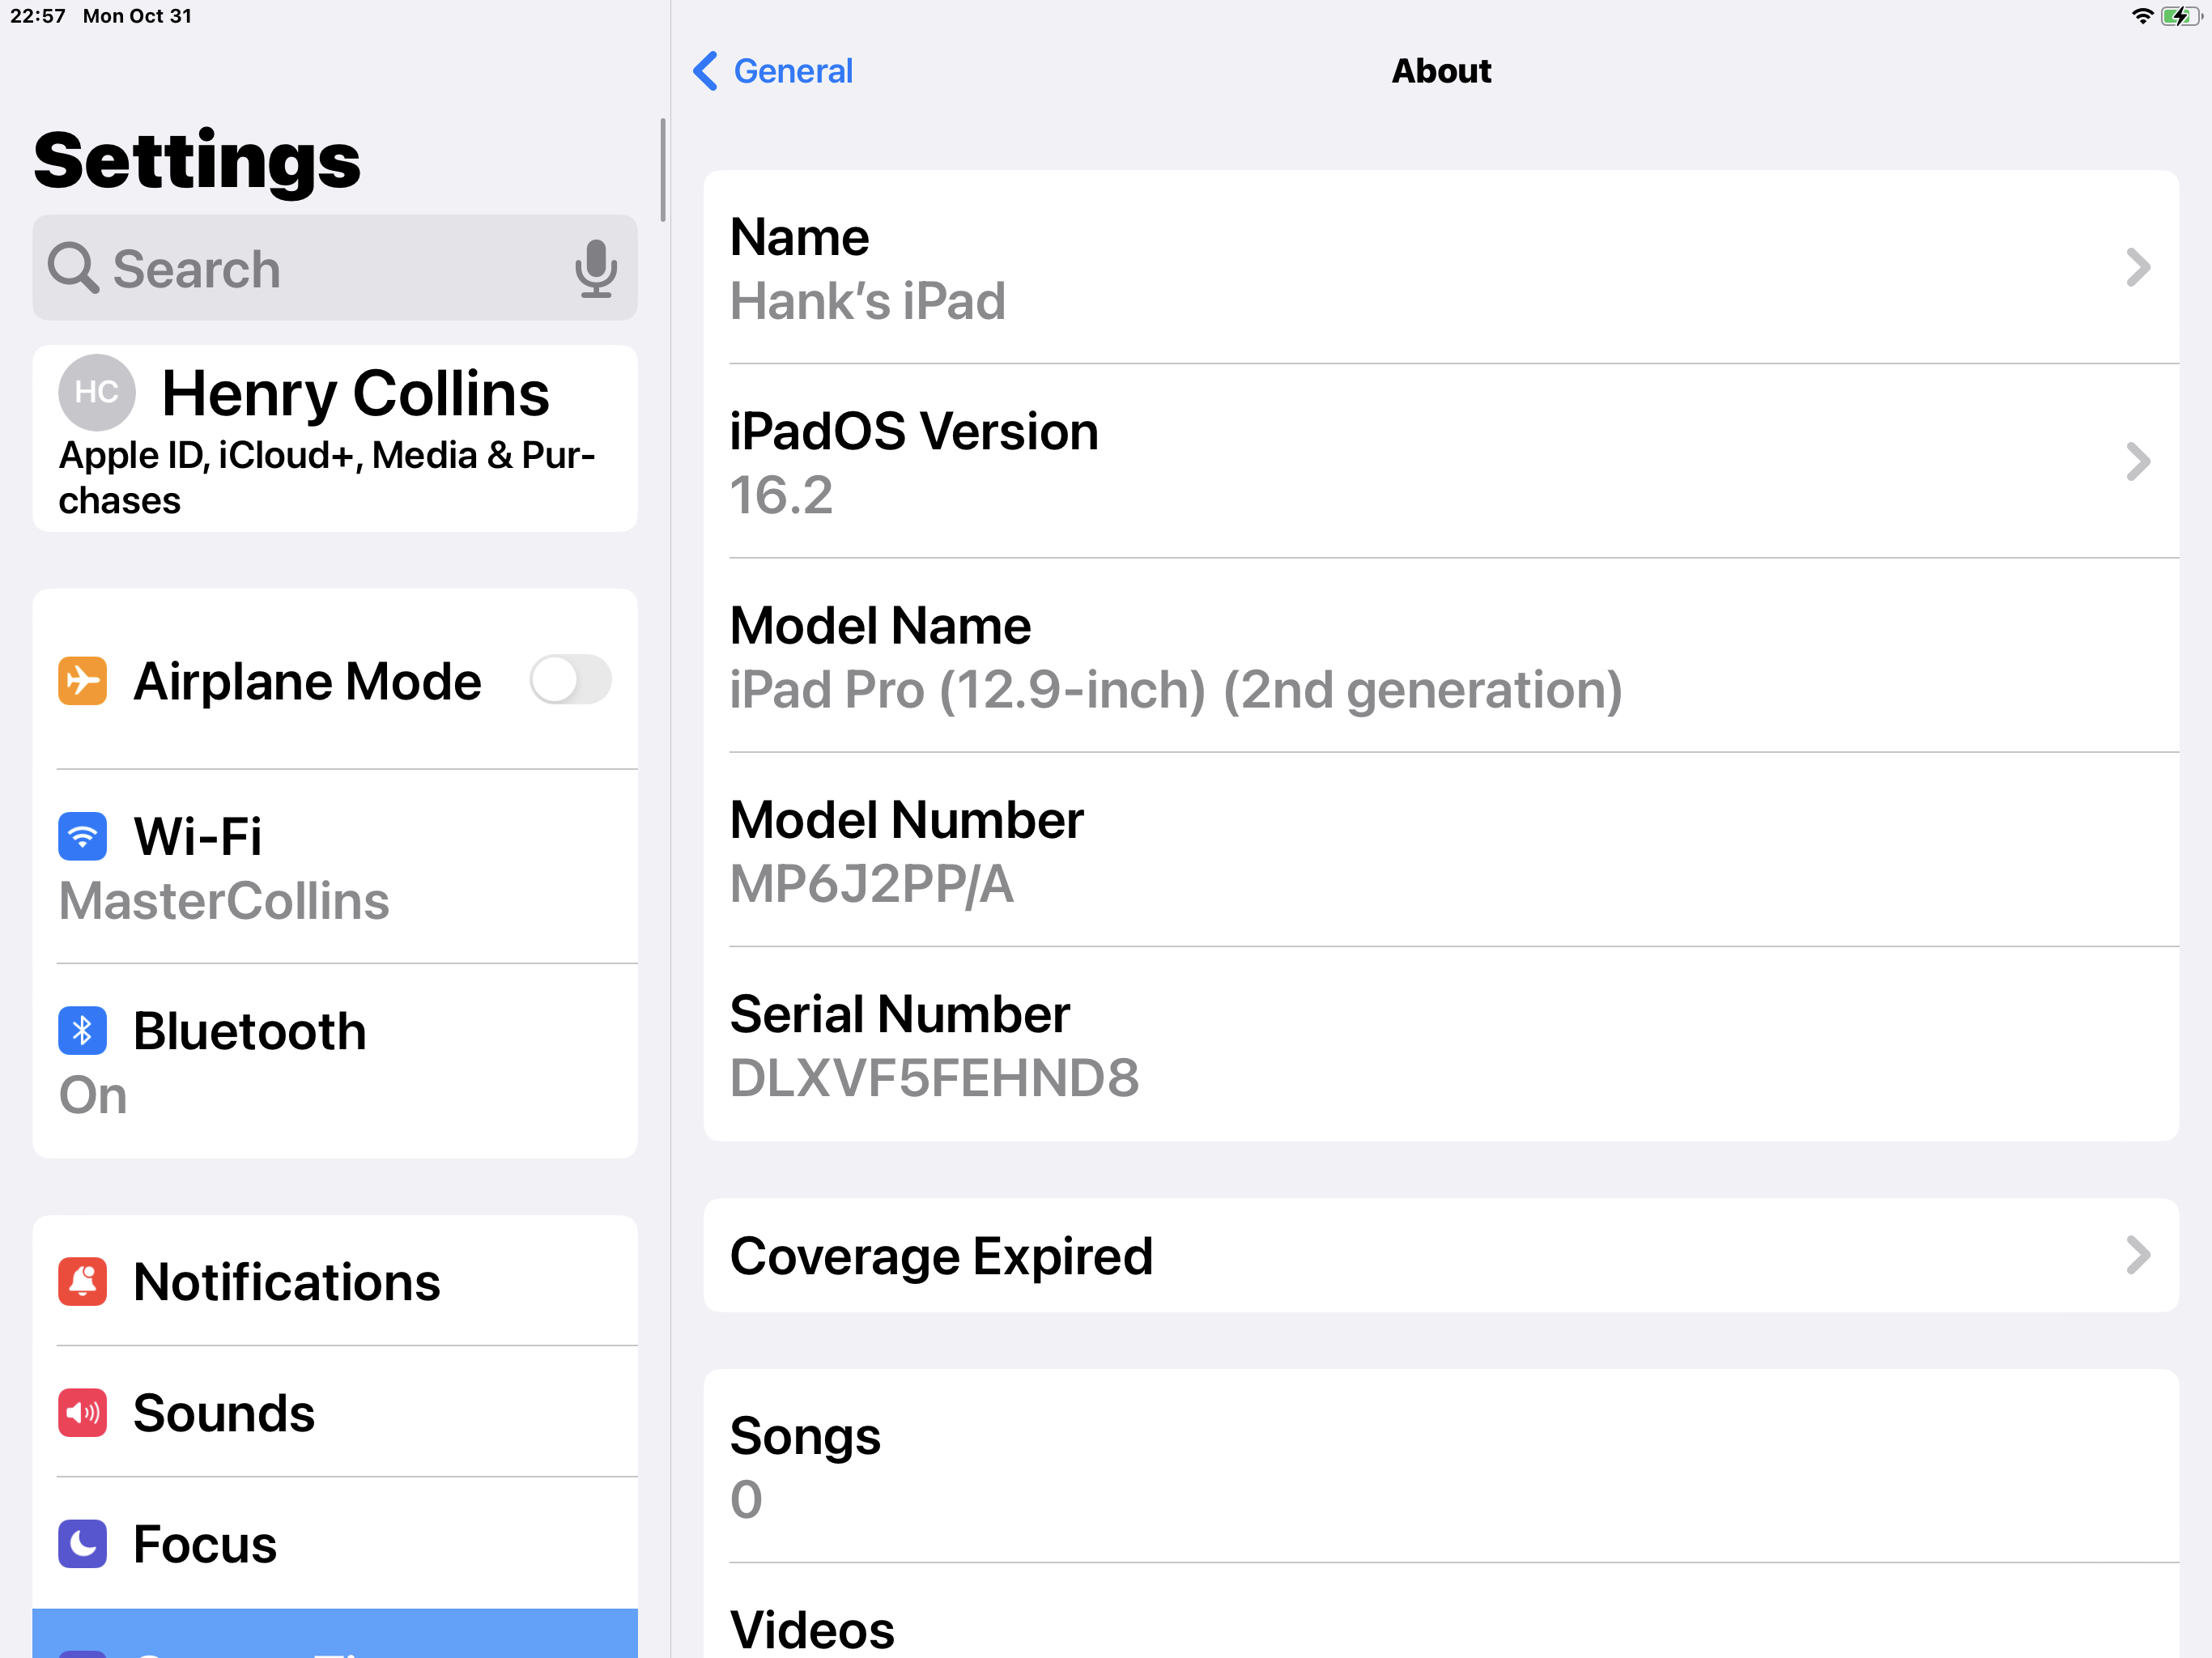Tap the Coverage Expired label

click(941, 1256)
